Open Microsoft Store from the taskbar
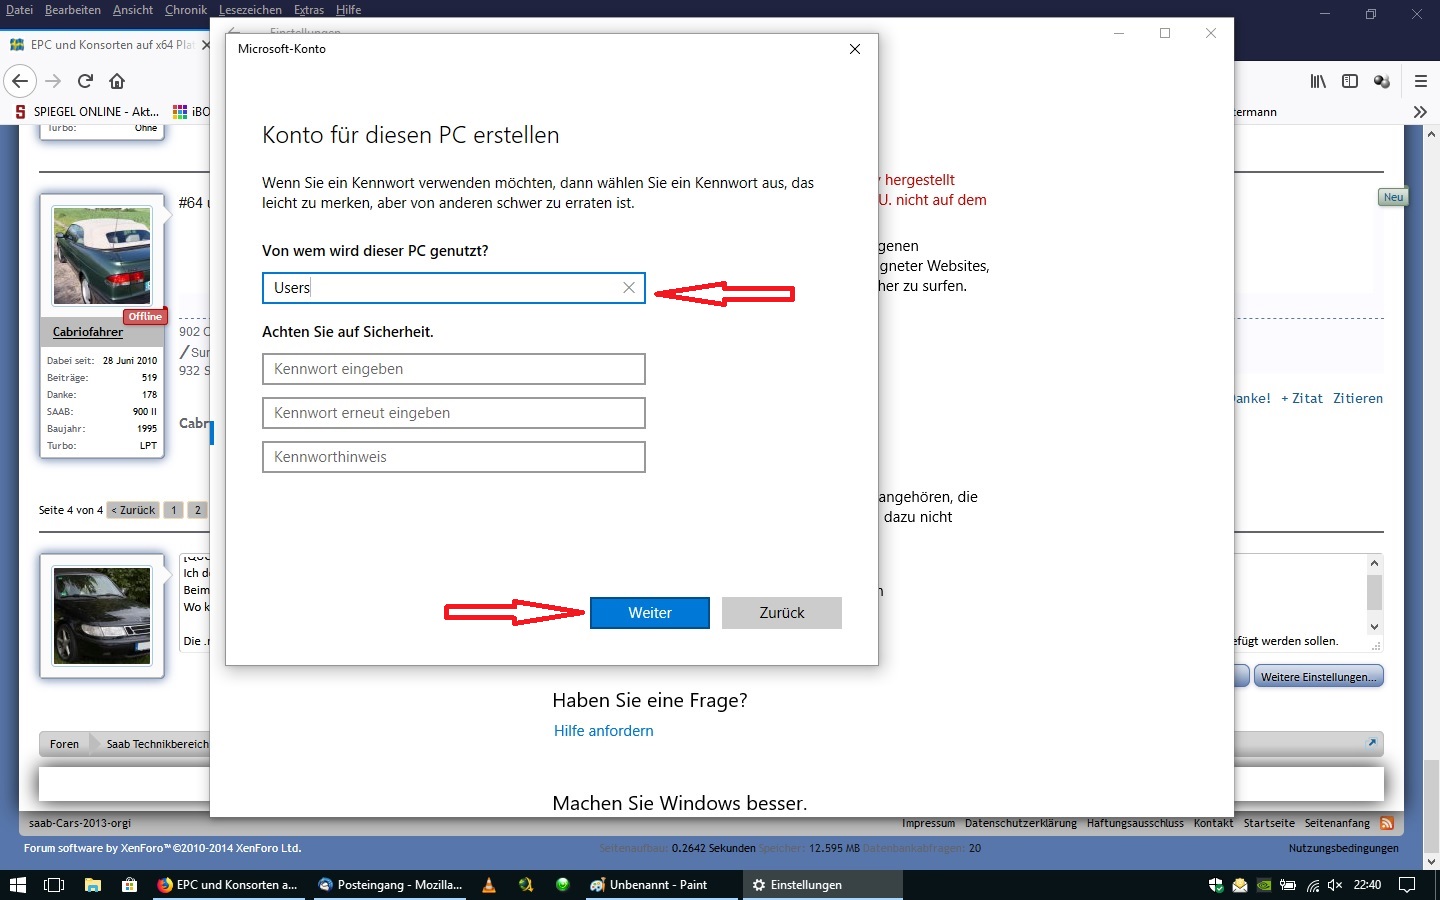The height and width of the screenshot is (900, 1440). 129,885
